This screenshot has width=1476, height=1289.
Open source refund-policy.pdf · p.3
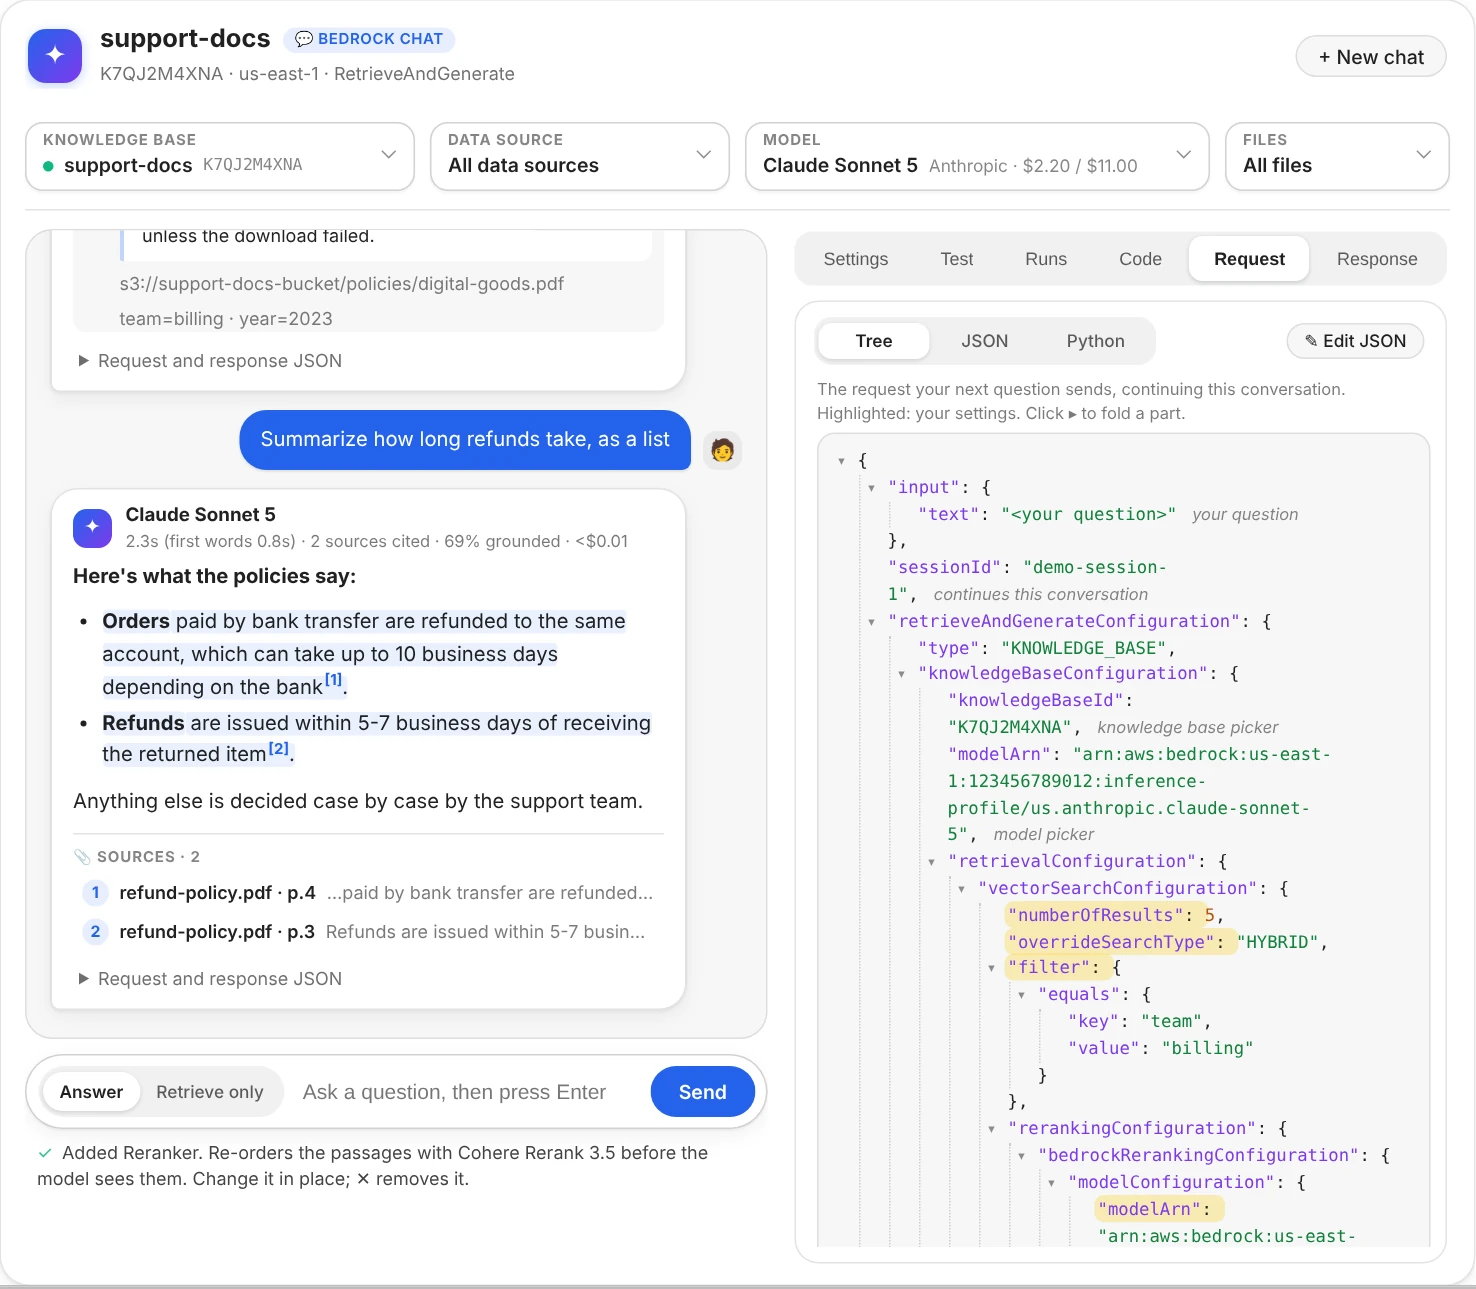[x=366, y=931]
